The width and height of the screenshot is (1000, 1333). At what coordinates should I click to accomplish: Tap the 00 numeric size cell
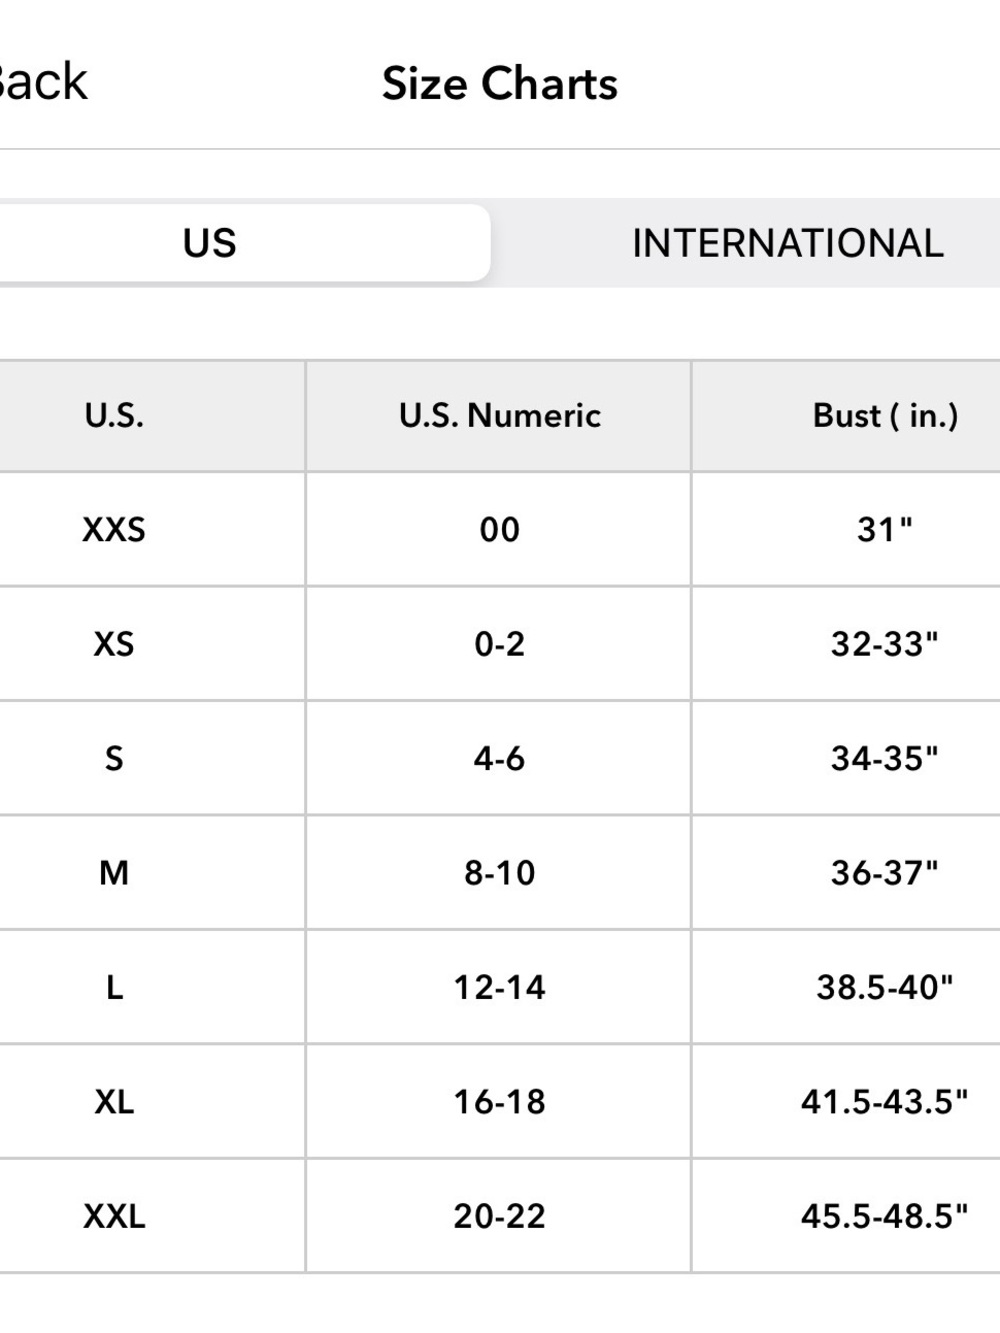[499, 529]
